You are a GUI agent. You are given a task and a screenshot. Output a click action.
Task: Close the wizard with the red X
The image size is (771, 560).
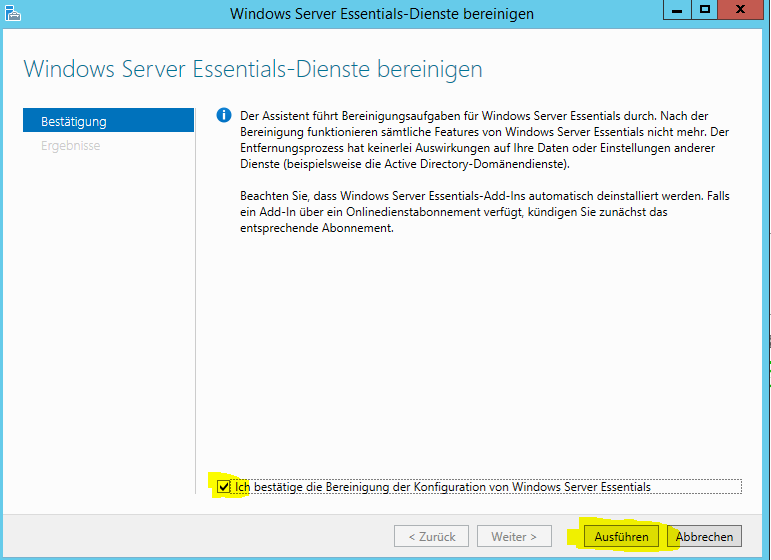(743, 11)
